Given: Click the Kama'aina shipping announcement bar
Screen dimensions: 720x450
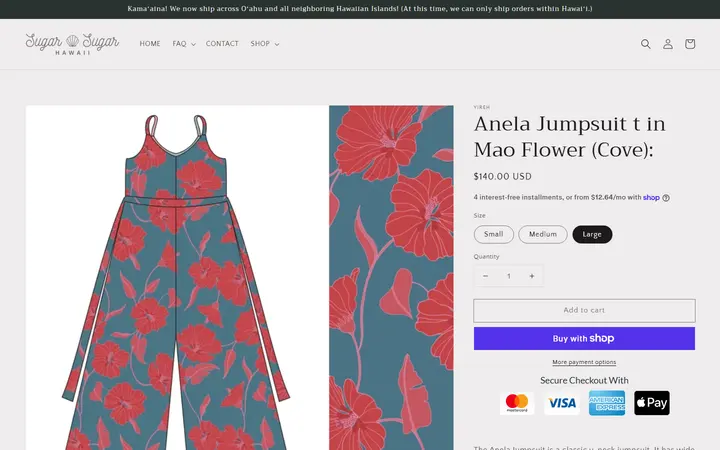Looking at the screenshot, I should tap(360, 9).
